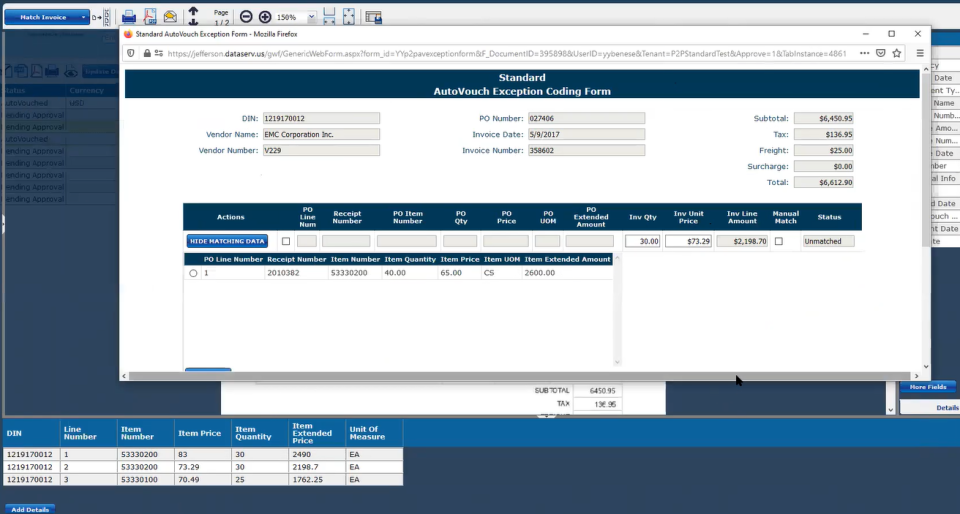This screenshot has width=960, height=514.
Task: Click the Hide Matching Data button
Action: (227, 241)
